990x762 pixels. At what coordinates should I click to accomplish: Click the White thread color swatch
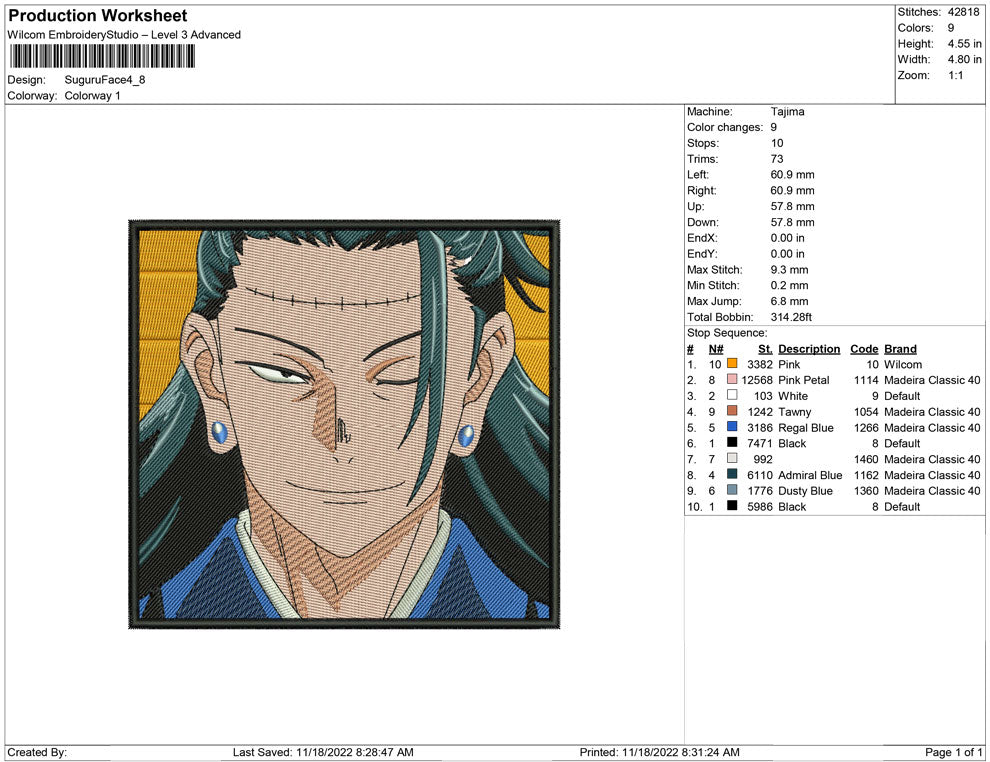tap(732, 395)
